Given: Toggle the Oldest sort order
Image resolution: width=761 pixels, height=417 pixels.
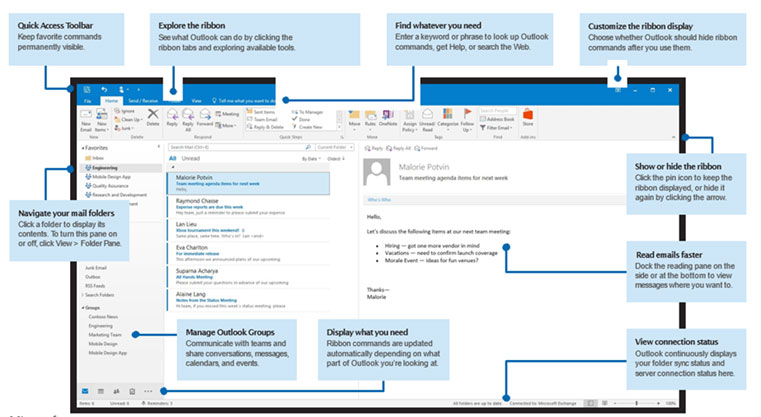Looking at the screenshot, I should (x=336, y=159).
